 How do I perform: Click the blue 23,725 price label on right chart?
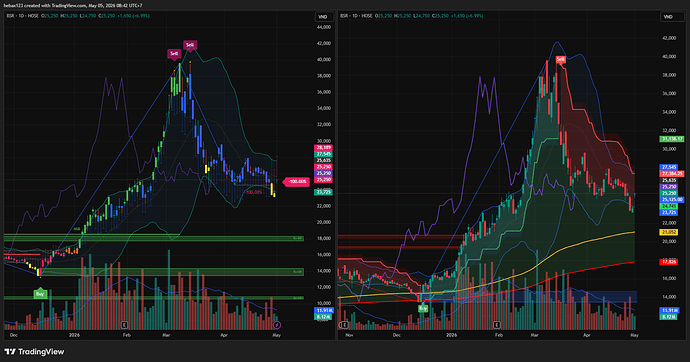point(669,213)
